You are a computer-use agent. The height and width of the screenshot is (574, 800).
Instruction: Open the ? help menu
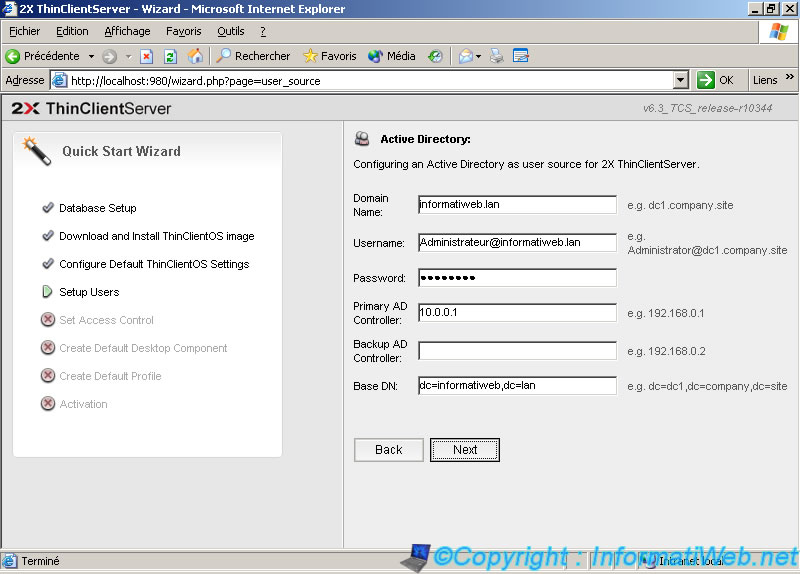point(263,32)
